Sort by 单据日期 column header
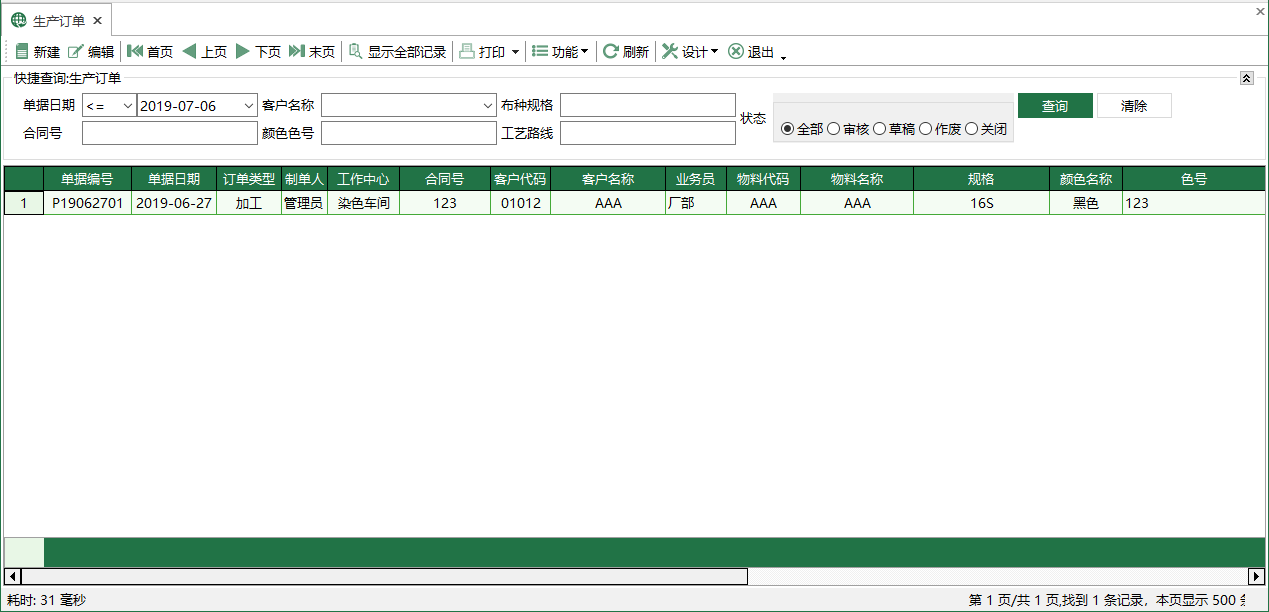 [x=174, y=179]
